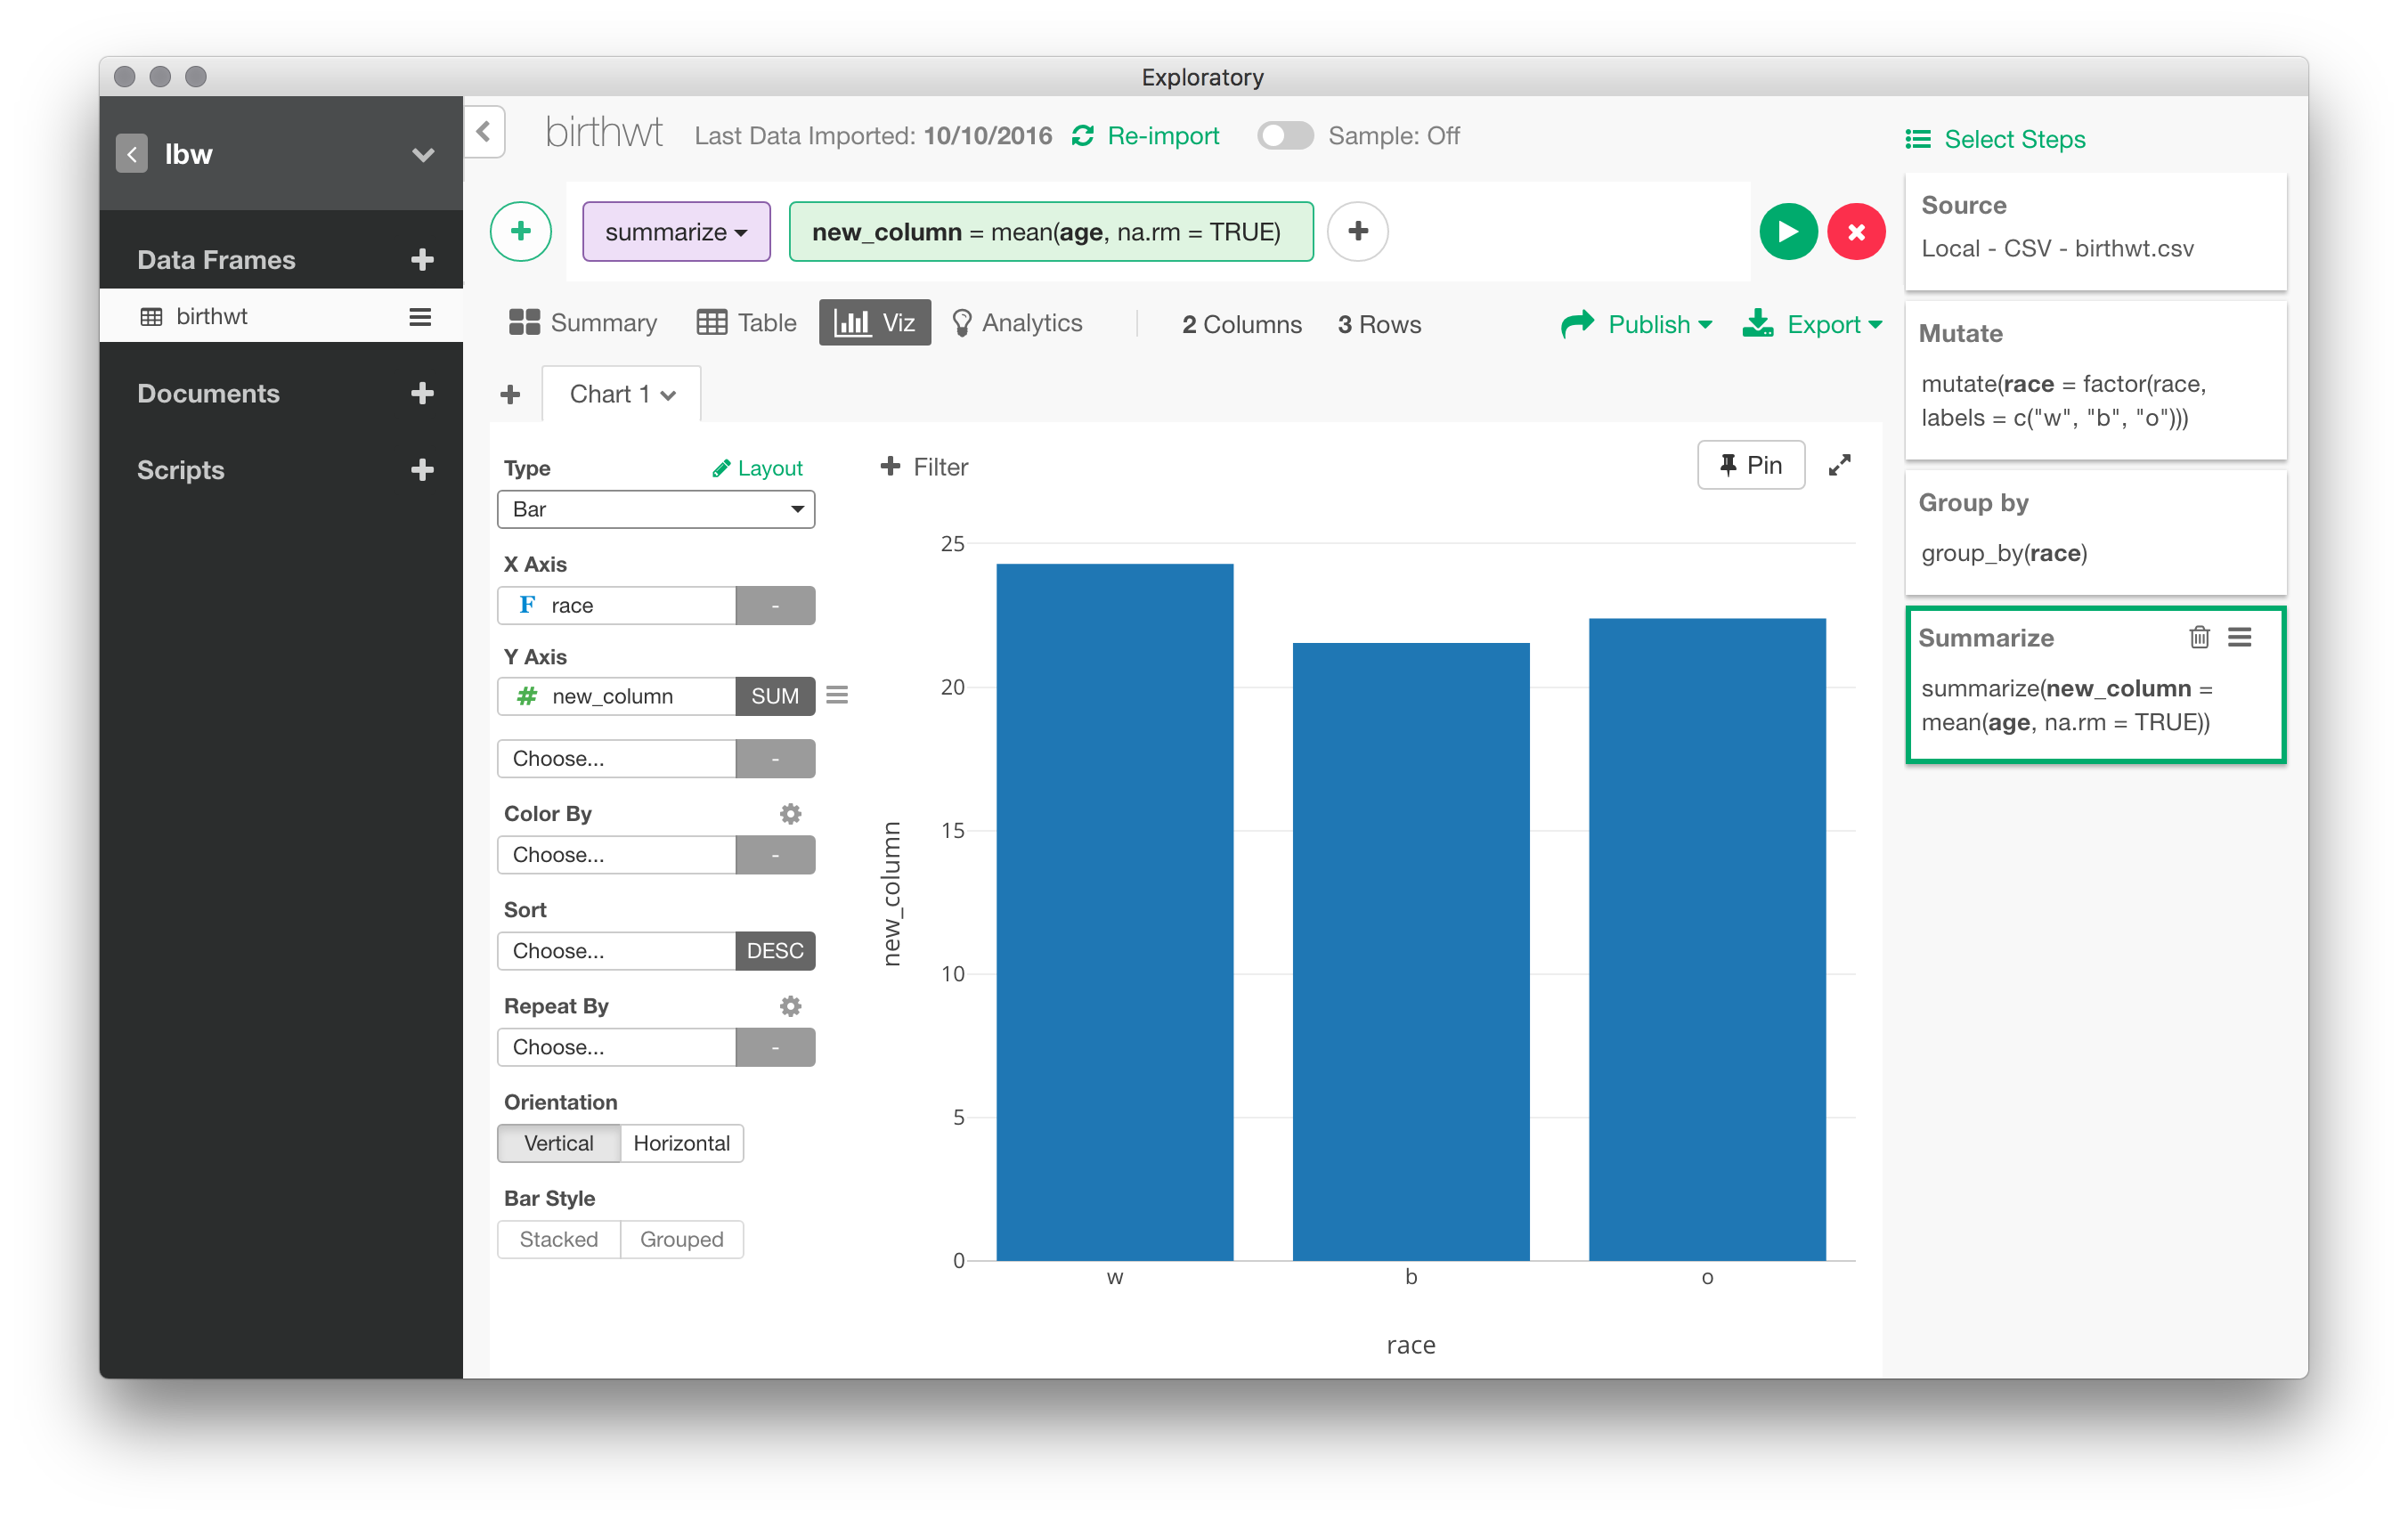Delete the Summarize step with trash icon

[x=2199, y=637]
